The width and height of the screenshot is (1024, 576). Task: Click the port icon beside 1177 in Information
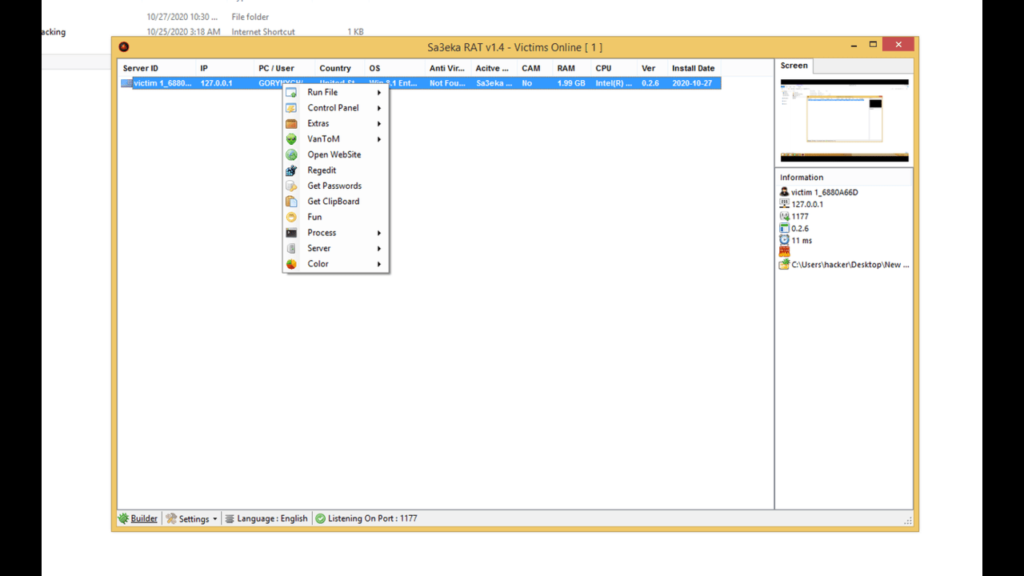(x=784, y=216)
